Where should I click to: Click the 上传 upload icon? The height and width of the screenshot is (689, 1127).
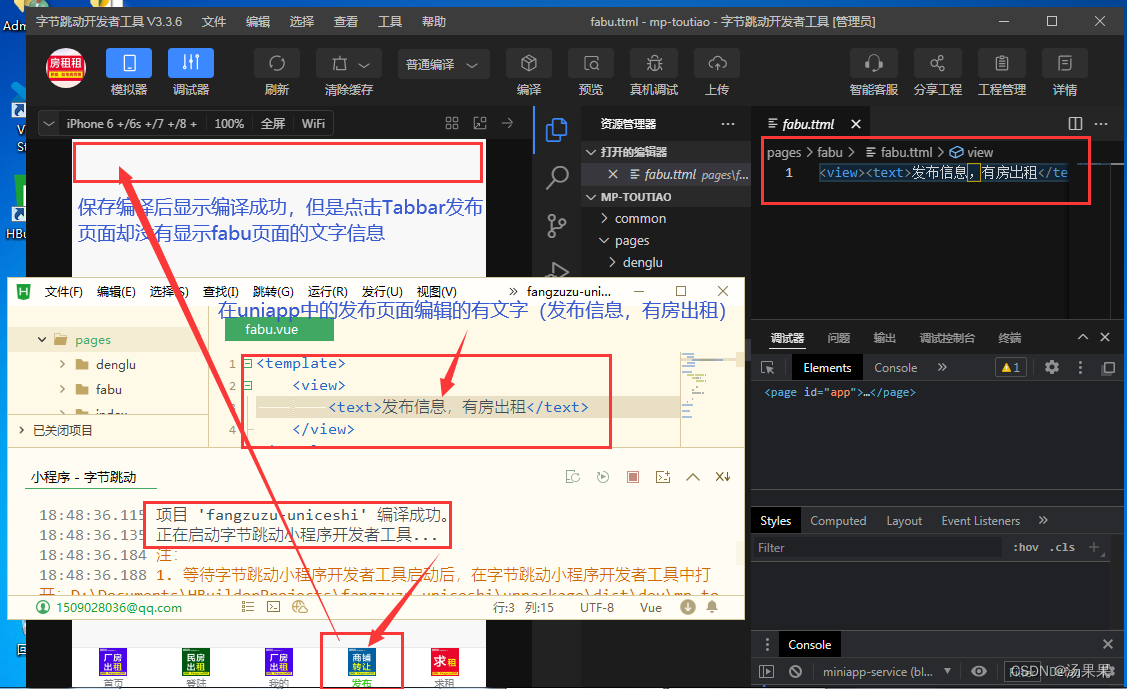point(717,63)
